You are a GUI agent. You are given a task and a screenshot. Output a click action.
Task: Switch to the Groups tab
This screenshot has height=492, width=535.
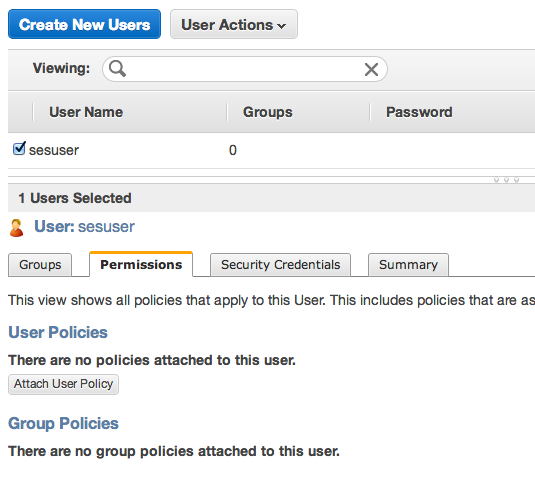tap(40, 265)
